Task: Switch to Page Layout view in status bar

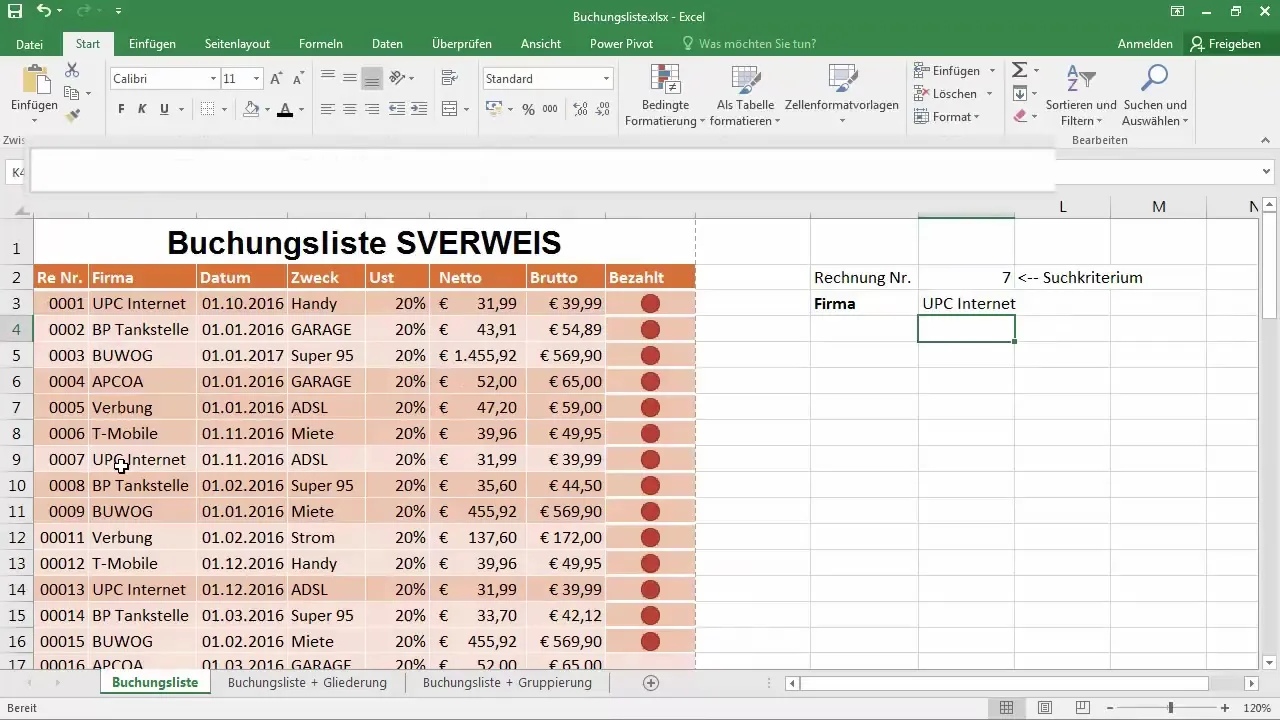Action: tap(1044, 708)
